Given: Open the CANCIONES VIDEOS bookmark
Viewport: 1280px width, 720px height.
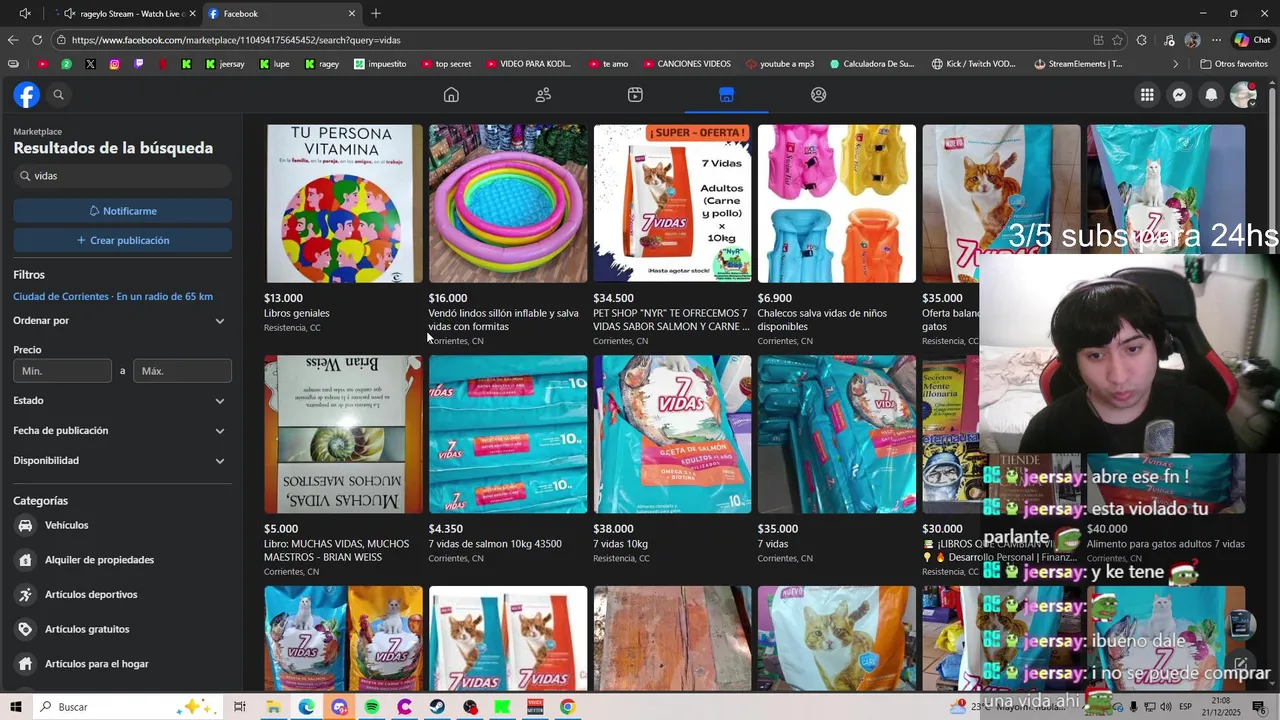Looking at the screenshot, I should 686,64.
